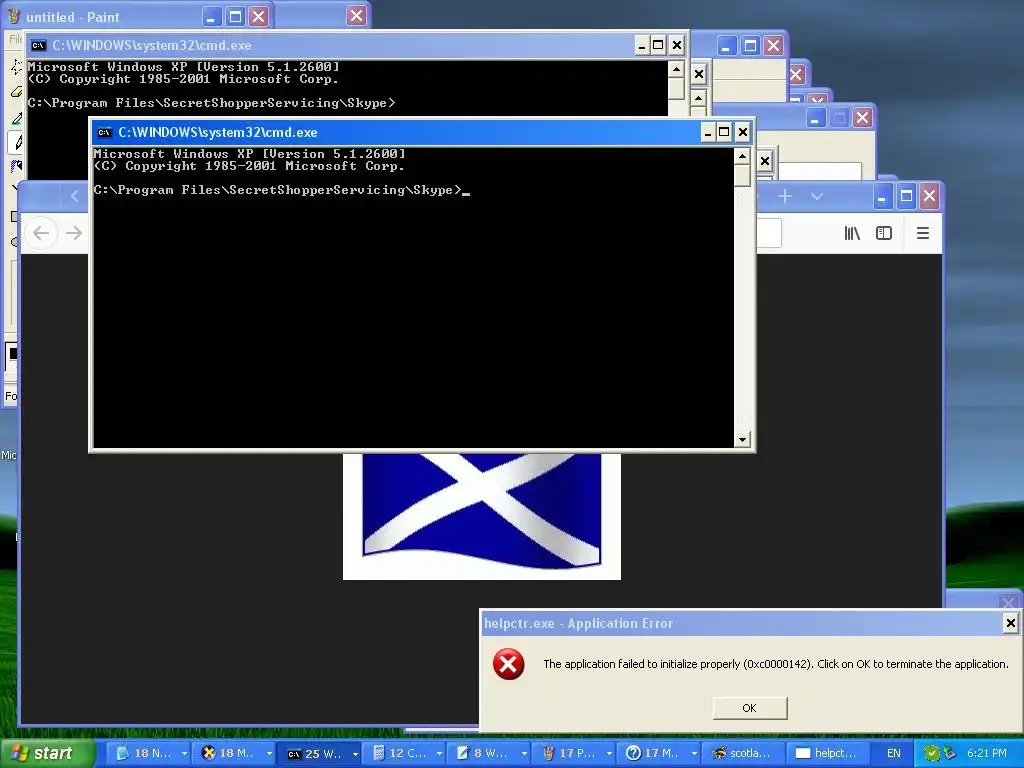Click the 6:21 PM taskbar clock
1024x768 pixels.
987,754
